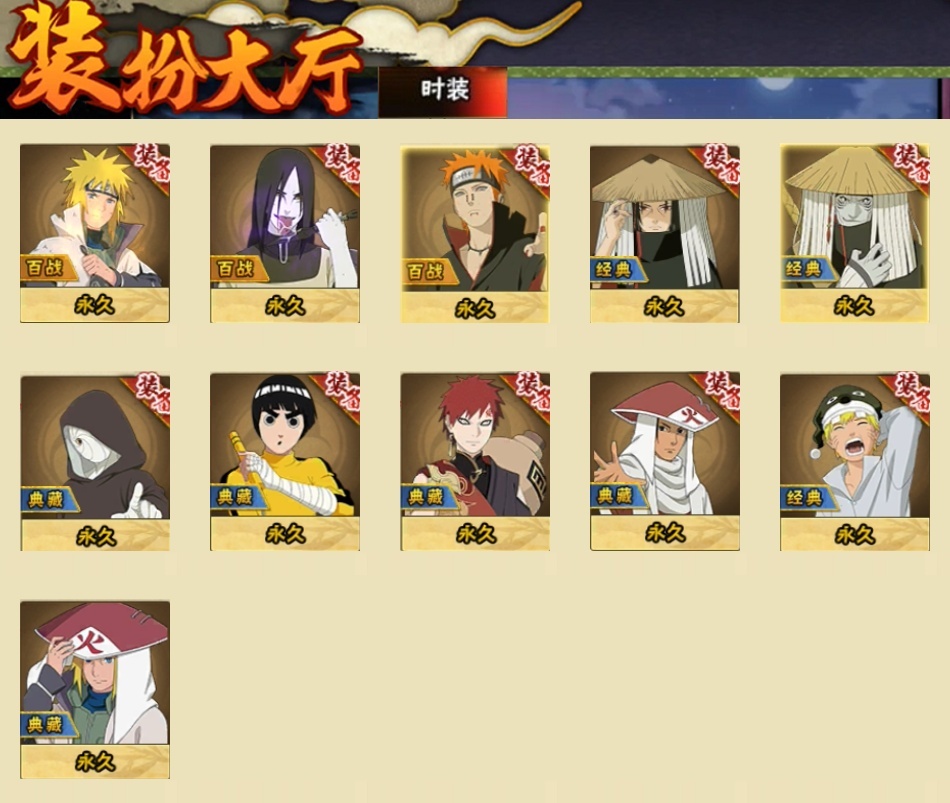
Task: Choose the orange-haired Akatsuki cloak costume
Action: pos(474,233)
